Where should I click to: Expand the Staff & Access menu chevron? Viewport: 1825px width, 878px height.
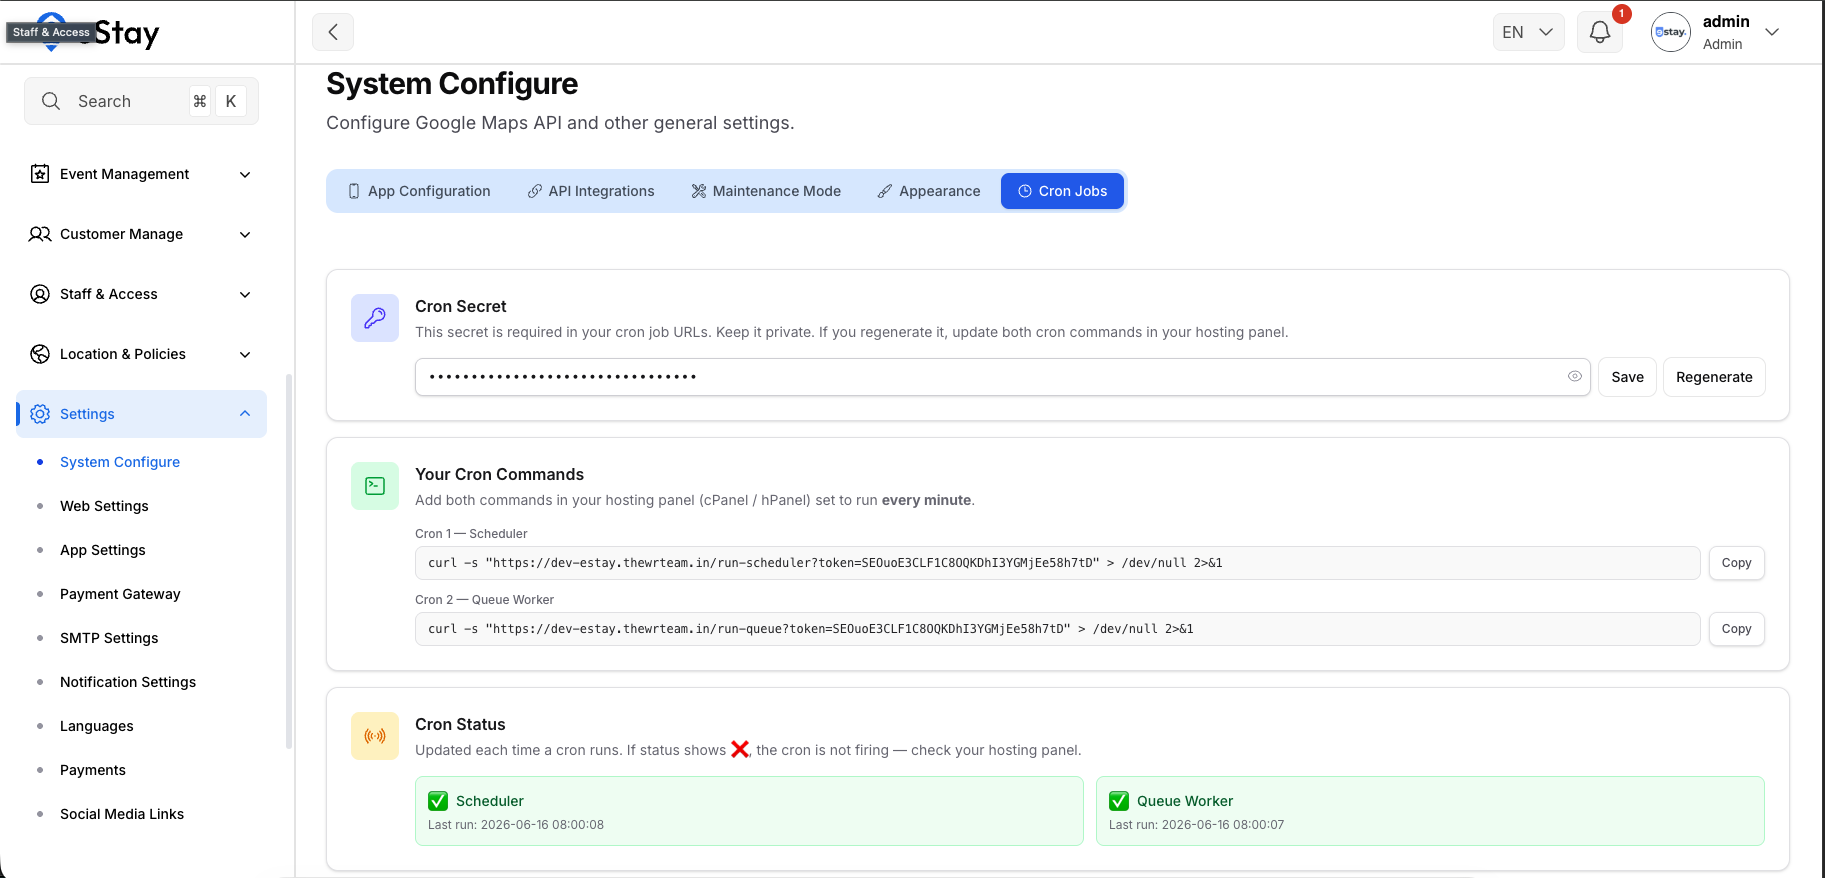pos(245,294)
